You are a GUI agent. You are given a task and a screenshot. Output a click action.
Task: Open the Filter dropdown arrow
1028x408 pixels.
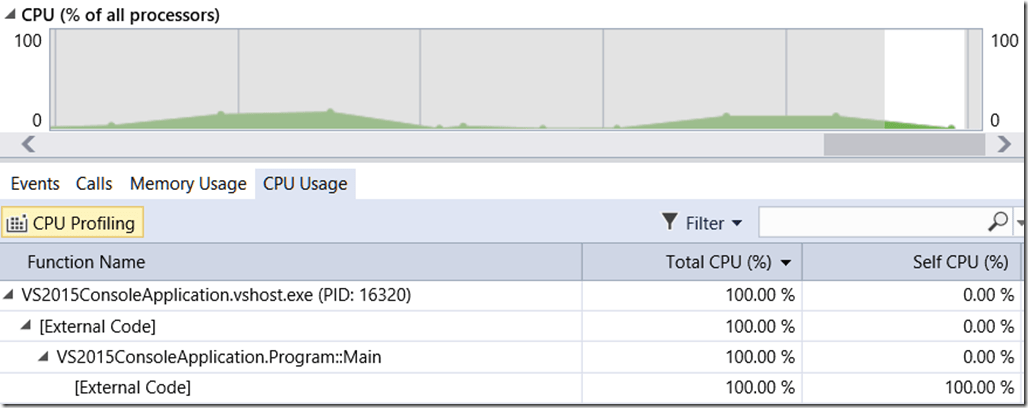(738, 223)
